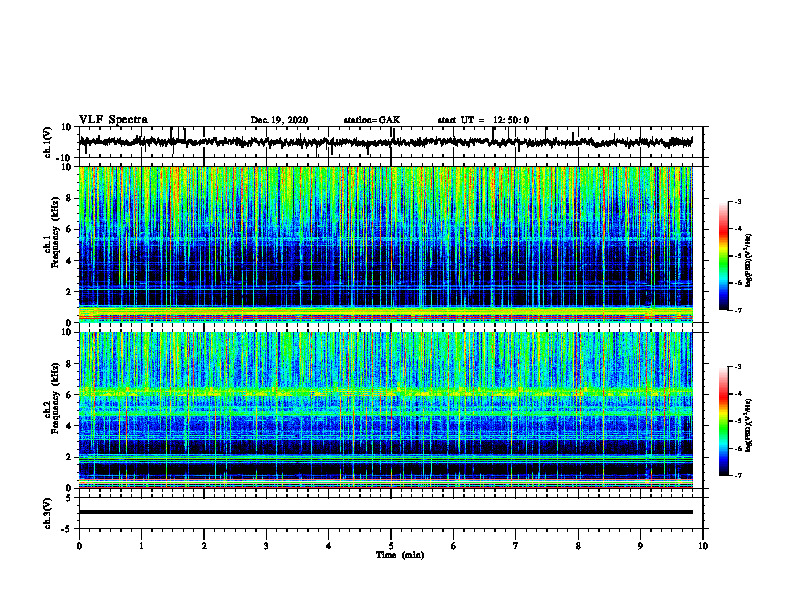
Task: Click the ch.1 color scale log(PSD) unit label
Action: click(x=748, y=261)
